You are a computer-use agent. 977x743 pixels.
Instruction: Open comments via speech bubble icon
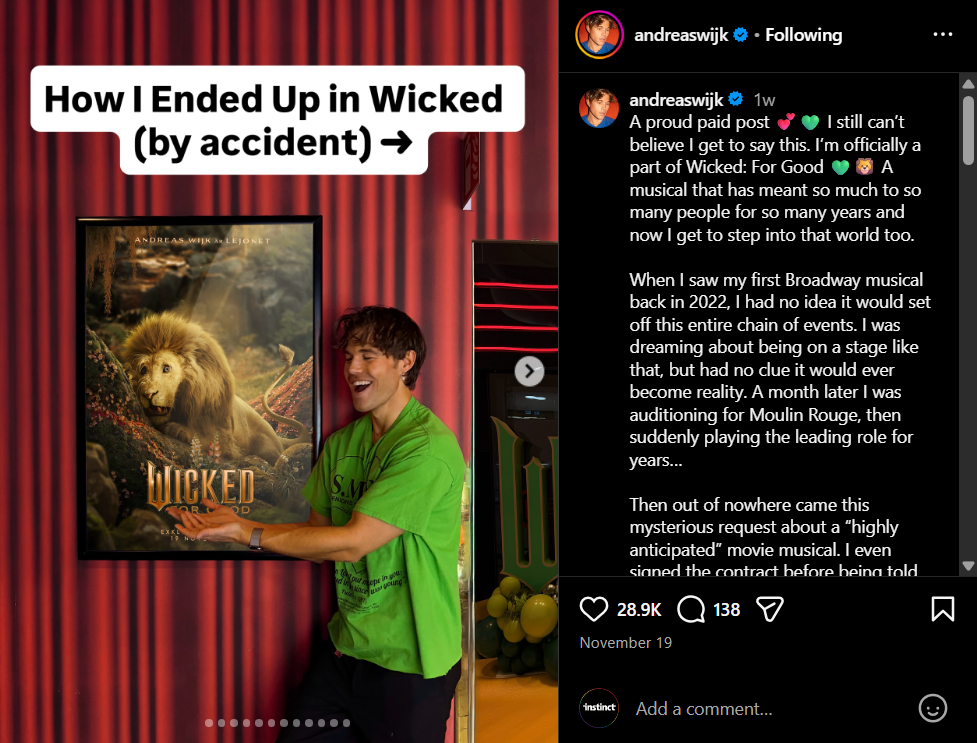[x=691, y=609]
